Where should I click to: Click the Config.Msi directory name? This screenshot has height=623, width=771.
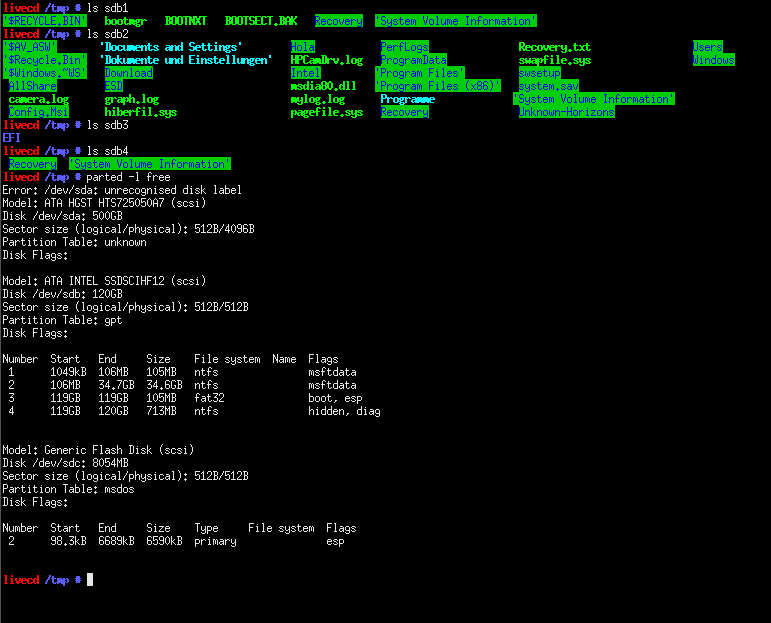(x=39, y=112)
